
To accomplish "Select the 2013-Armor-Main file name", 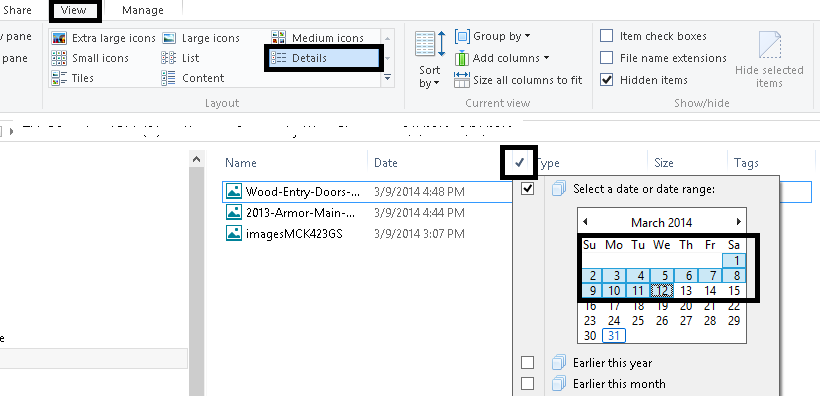I will tap(301, 212).
